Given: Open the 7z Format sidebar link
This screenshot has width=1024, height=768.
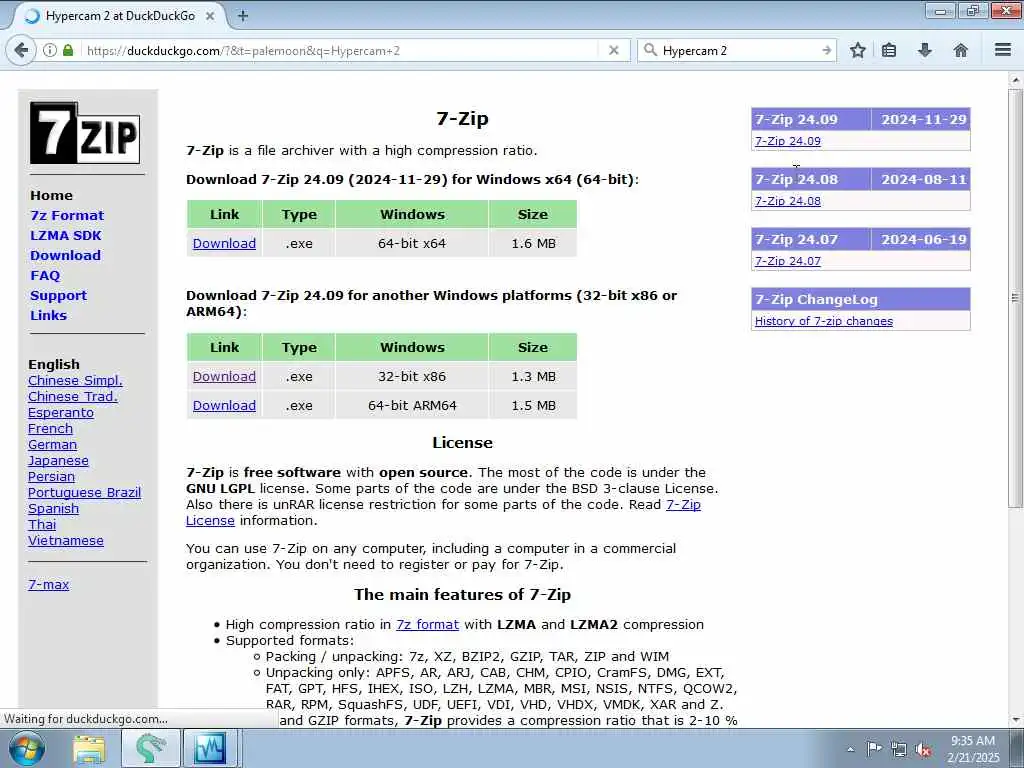Looking at the screenshot, I should pyautogui.click(x=67, y=216).
